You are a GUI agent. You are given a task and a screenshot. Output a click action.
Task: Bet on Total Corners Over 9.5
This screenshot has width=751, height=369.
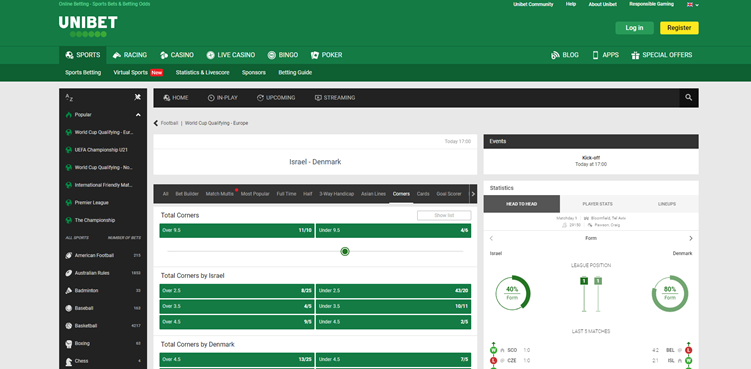[x=237, y=231]
